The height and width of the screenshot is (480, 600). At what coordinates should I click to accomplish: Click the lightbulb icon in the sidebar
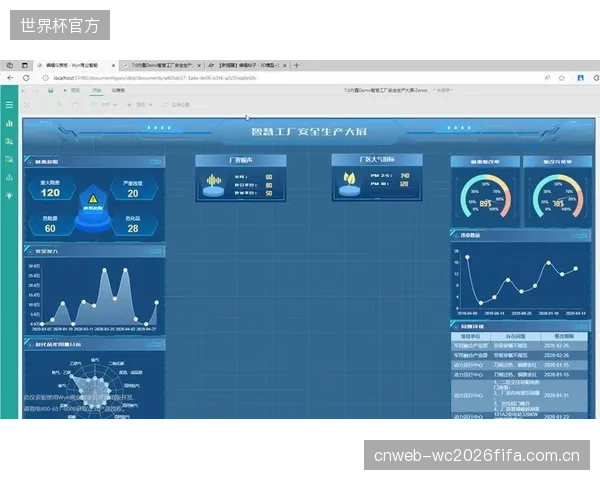pyautogui.click(x=9, y=196)
